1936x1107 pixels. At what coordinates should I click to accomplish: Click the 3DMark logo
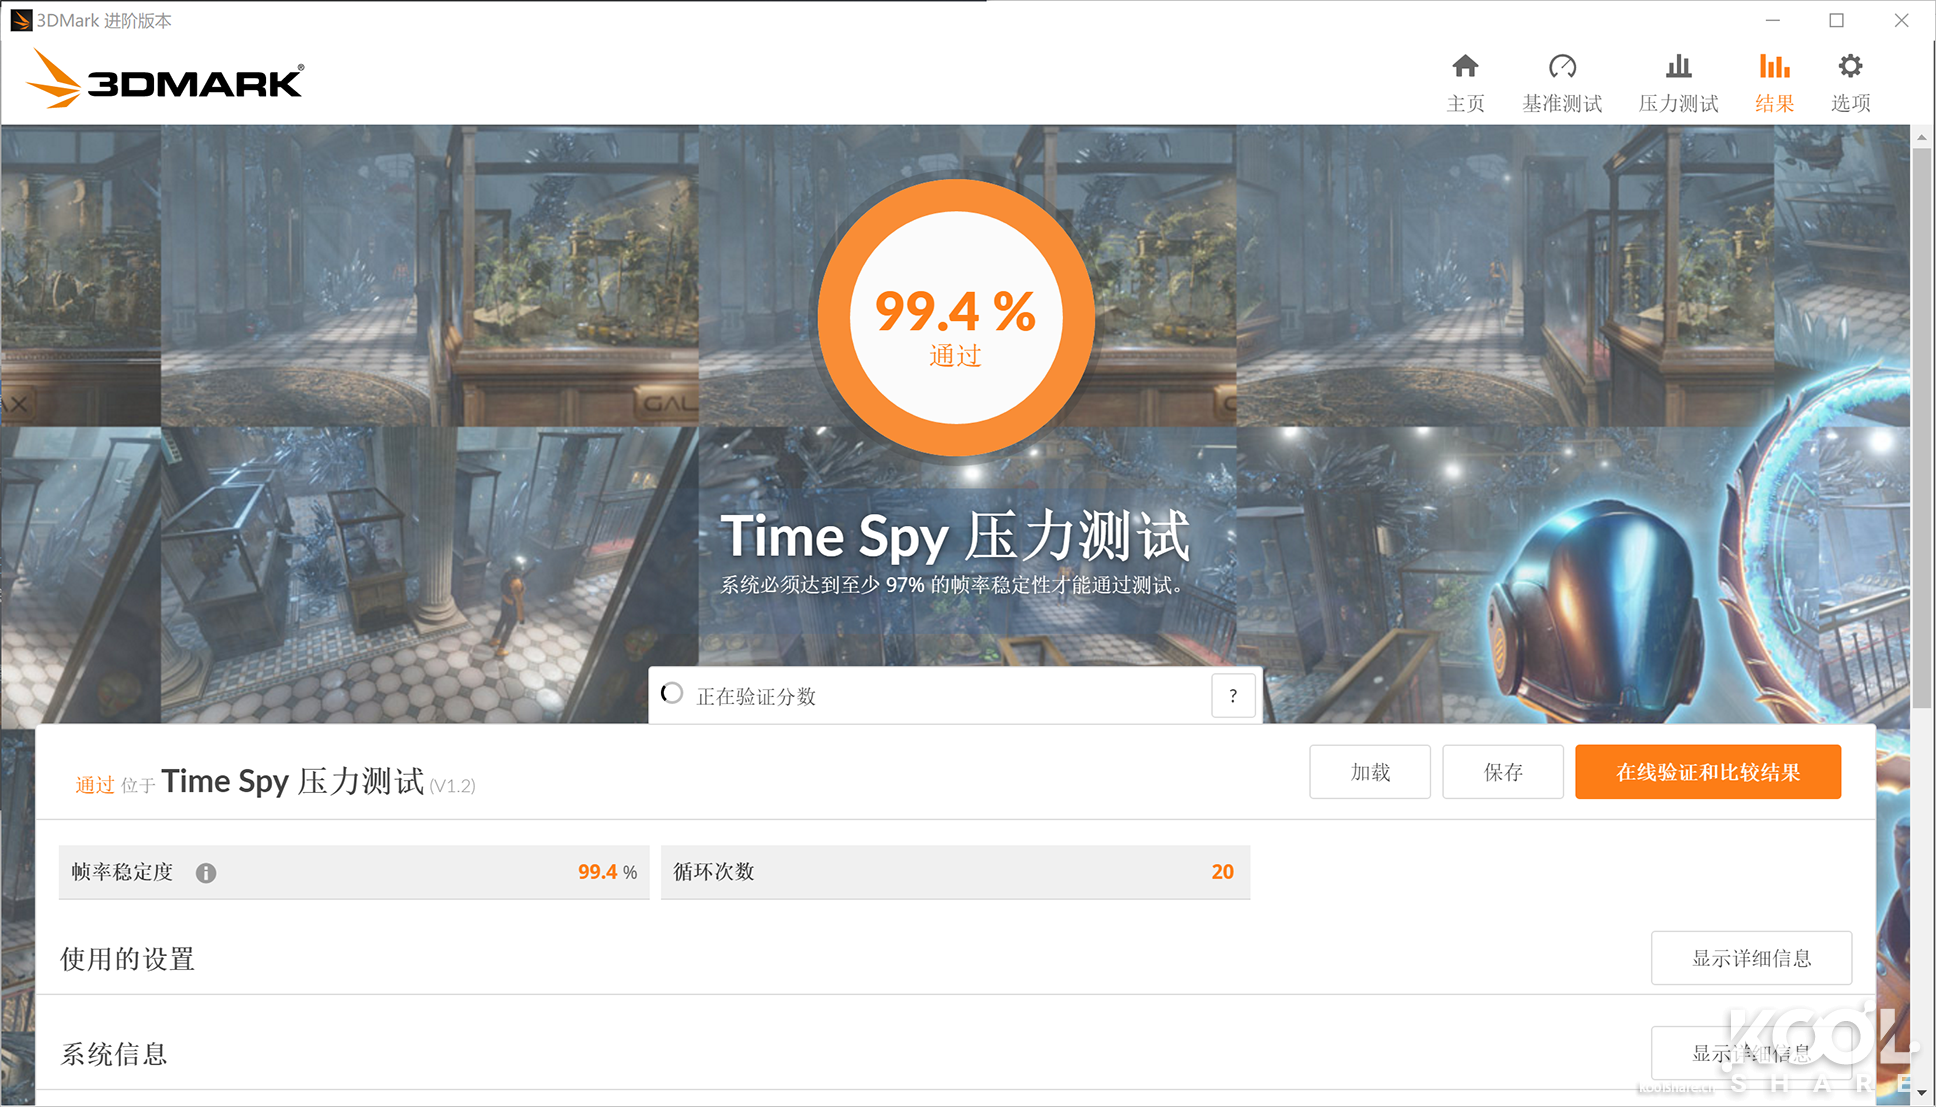pyautogui.click(x=165, y=80)
